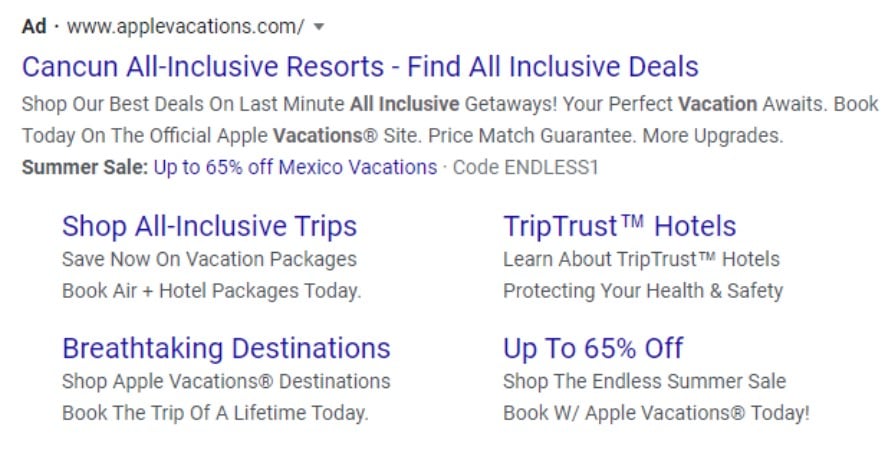Click the bold "Ad" label
Image resolution: width=887 pixels, height=451 pixels.
34,27
